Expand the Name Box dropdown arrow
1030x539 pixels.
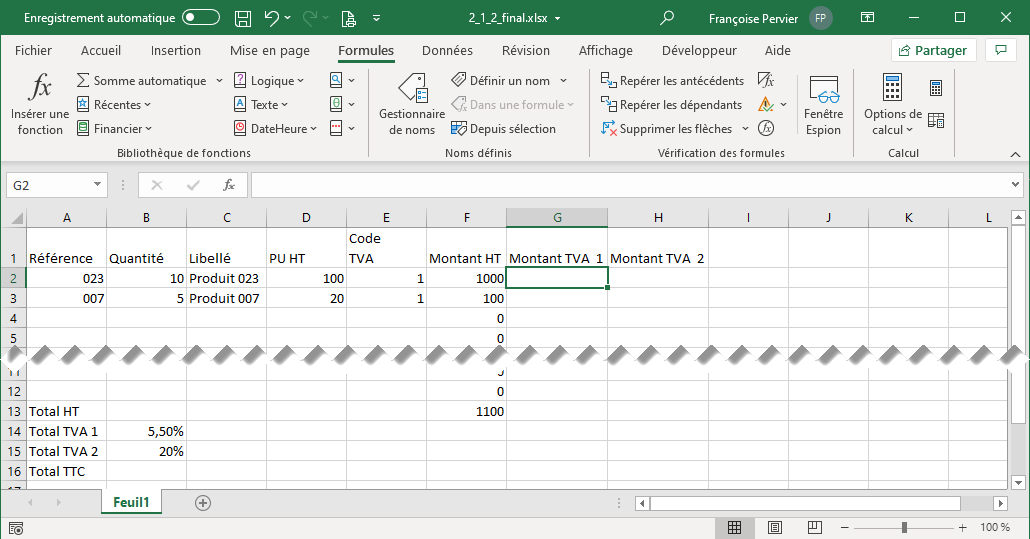[97, 185]
